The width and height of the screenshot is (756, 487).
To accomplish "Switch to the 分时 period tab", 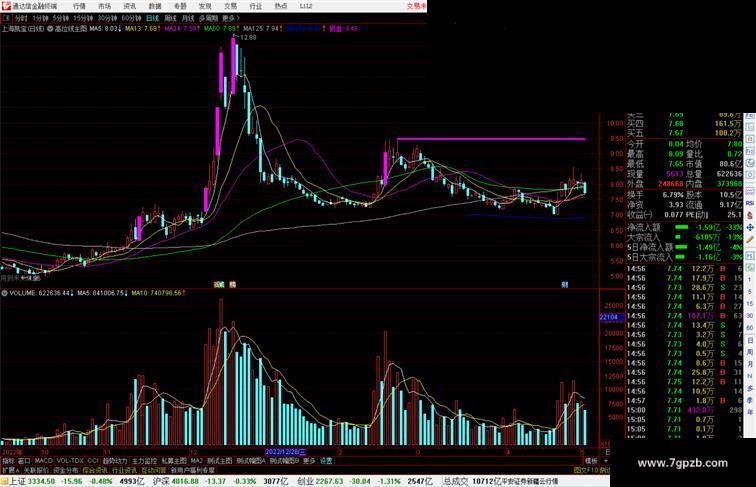I will [21, 18].
